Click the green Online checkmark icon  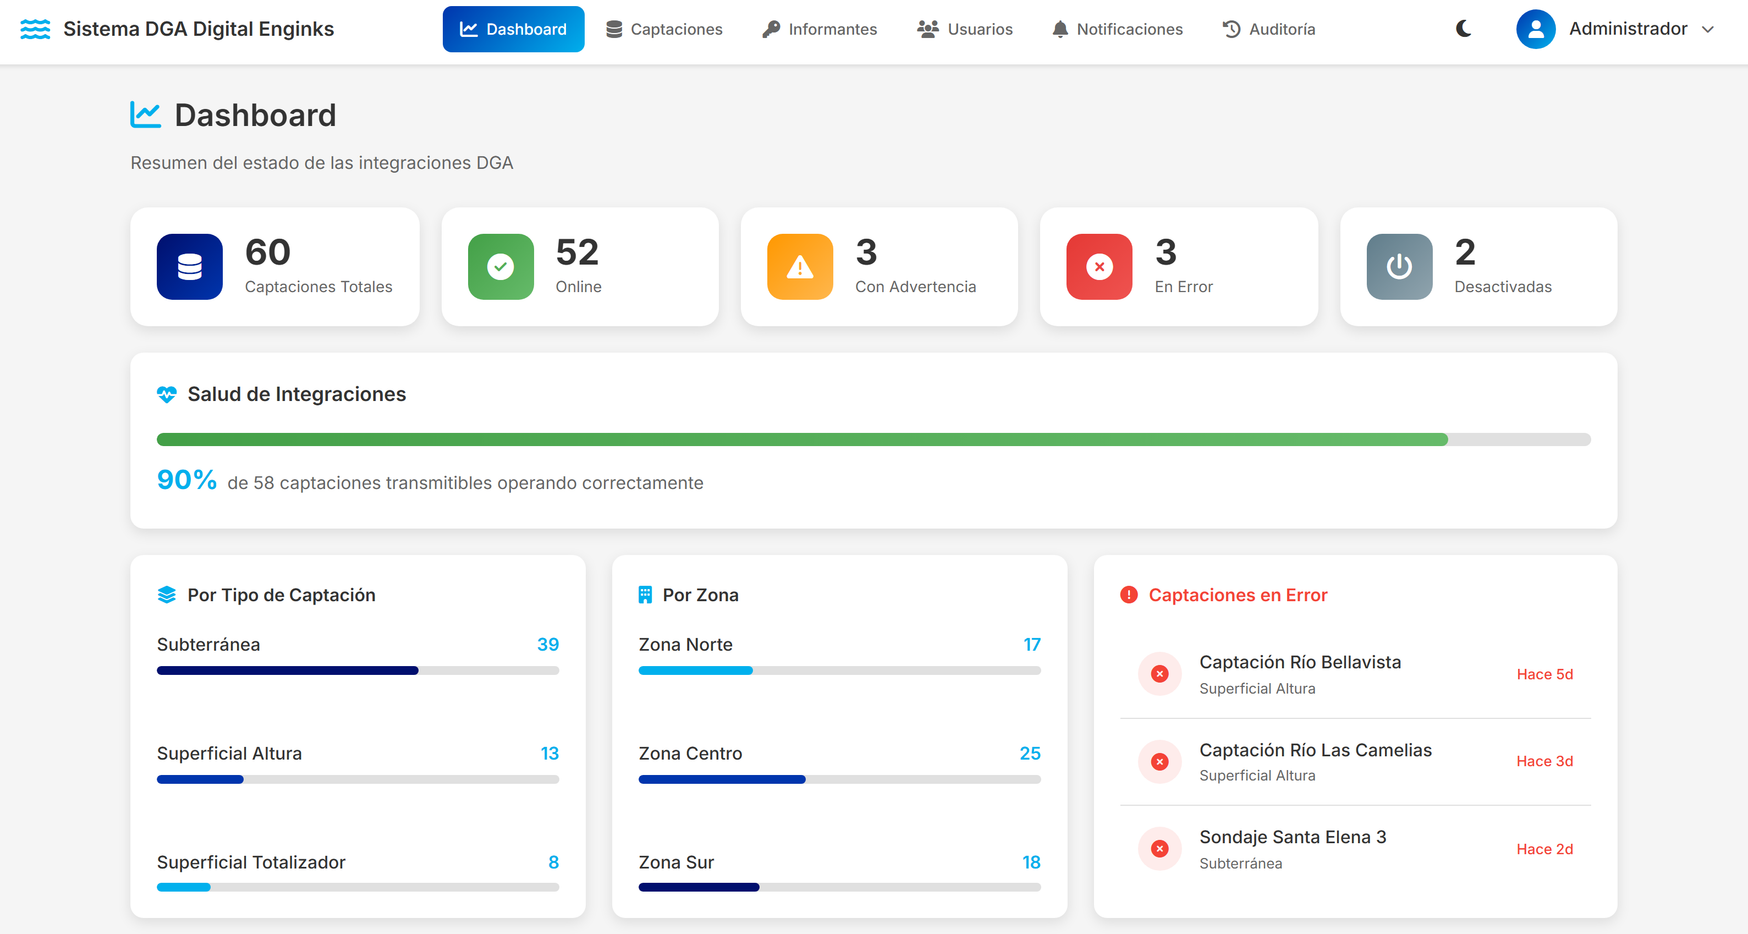(501, 267)
